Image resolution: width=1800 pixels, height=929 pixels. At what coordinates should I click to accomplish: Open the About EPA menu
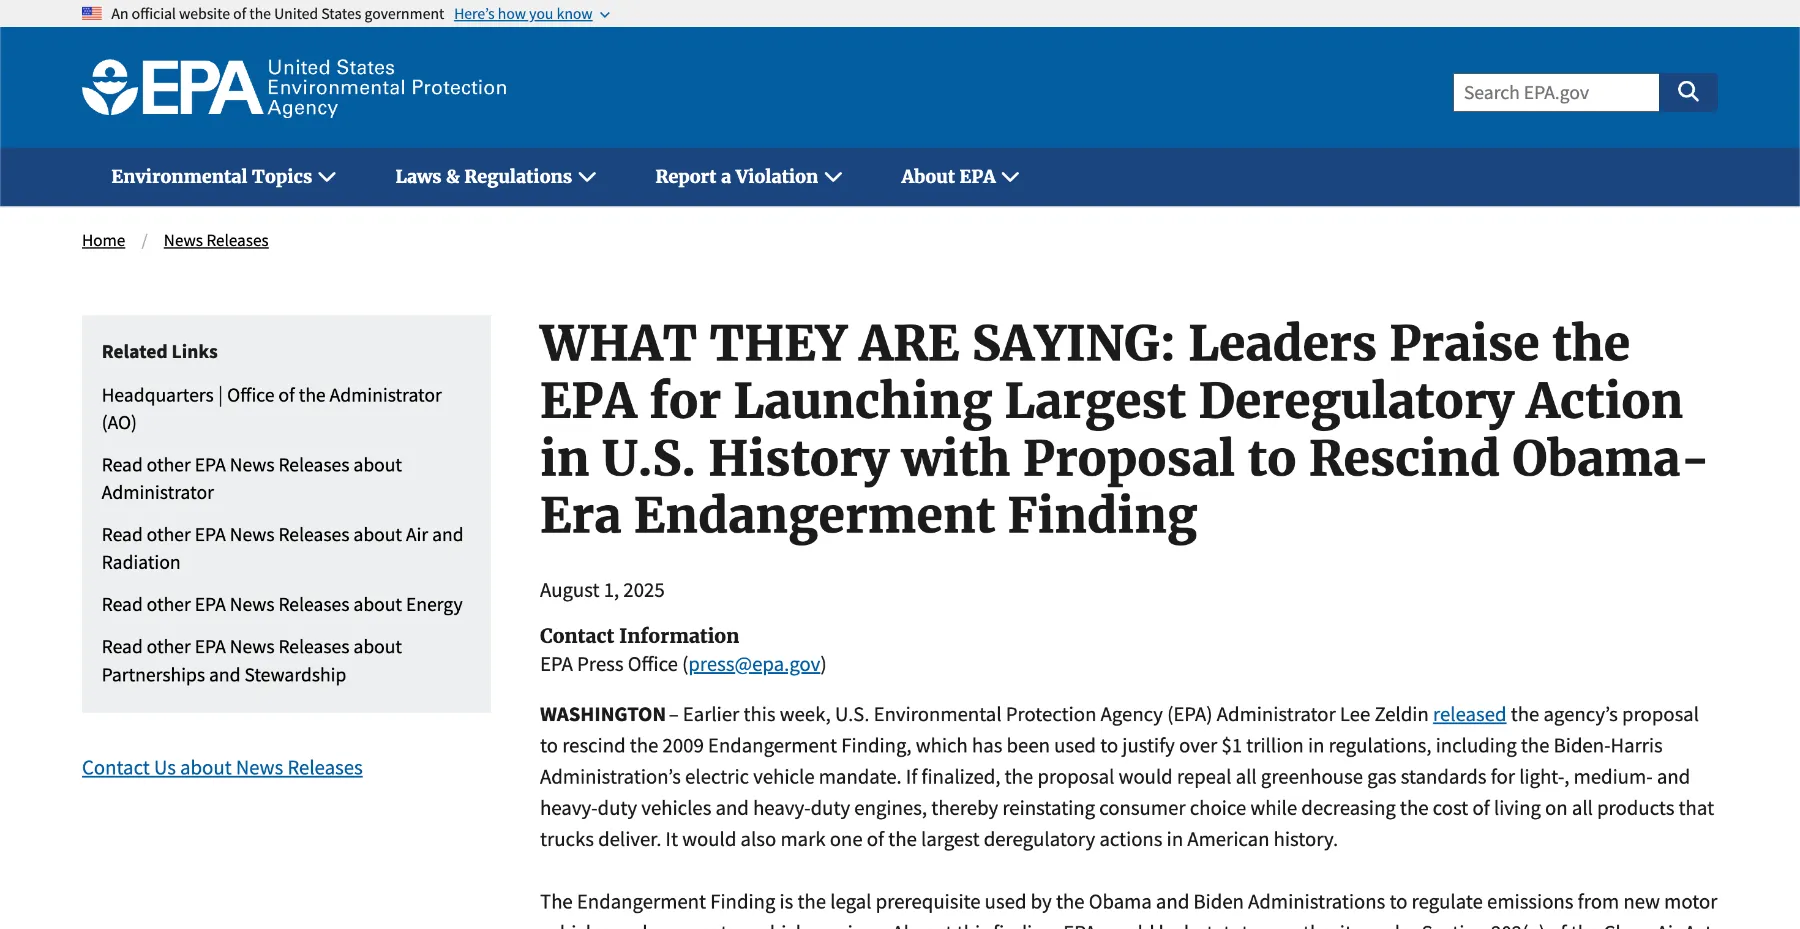tap(959, 177)
